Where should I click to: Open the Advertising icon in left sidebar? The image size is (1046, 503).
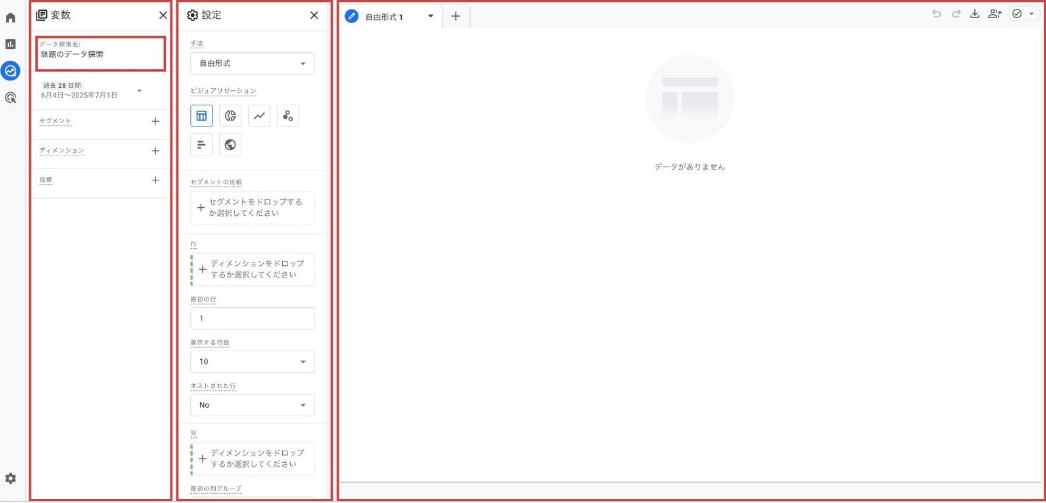coord(11,98)
